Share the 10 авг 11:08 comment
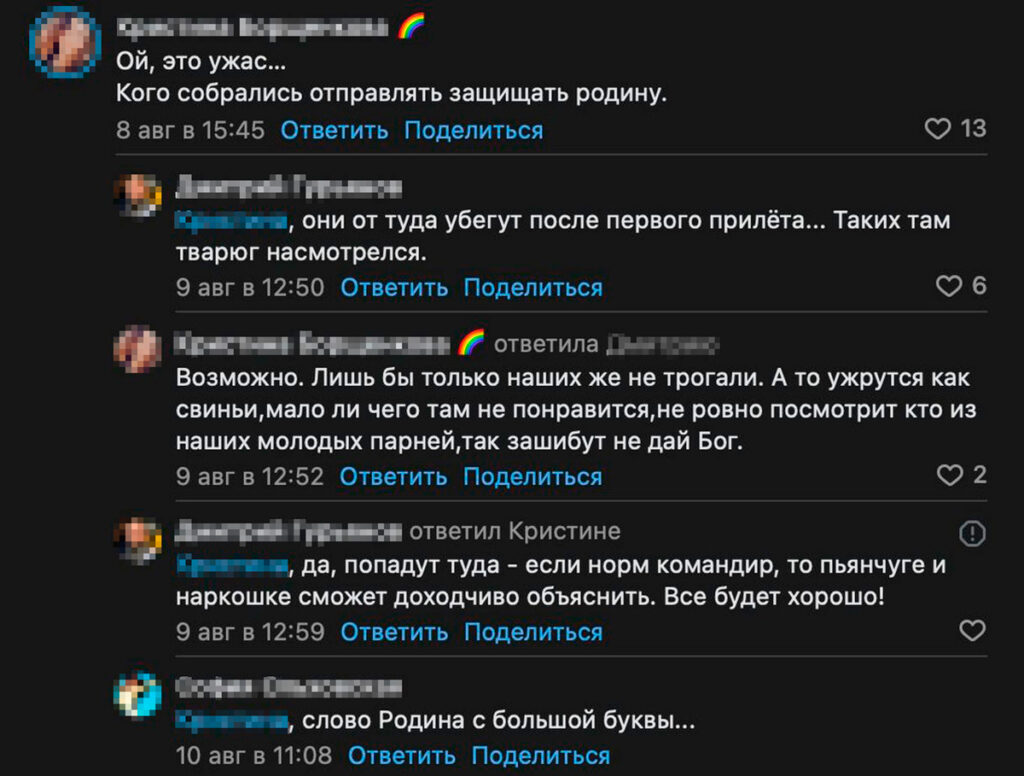This screenshot has height=776, width=1024. click(540, 755)
